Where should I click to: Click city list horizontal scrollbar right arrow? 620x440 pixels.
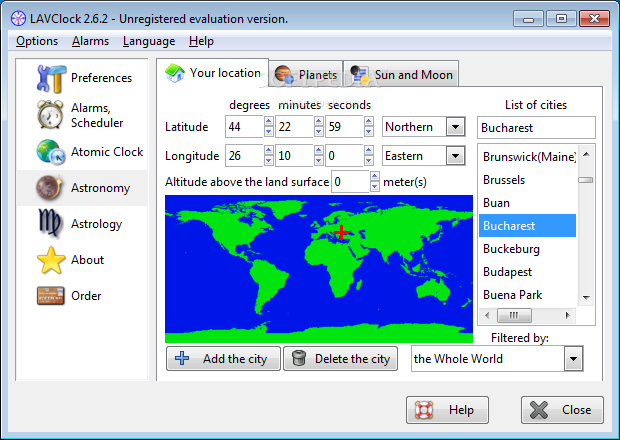coord(568,315)
